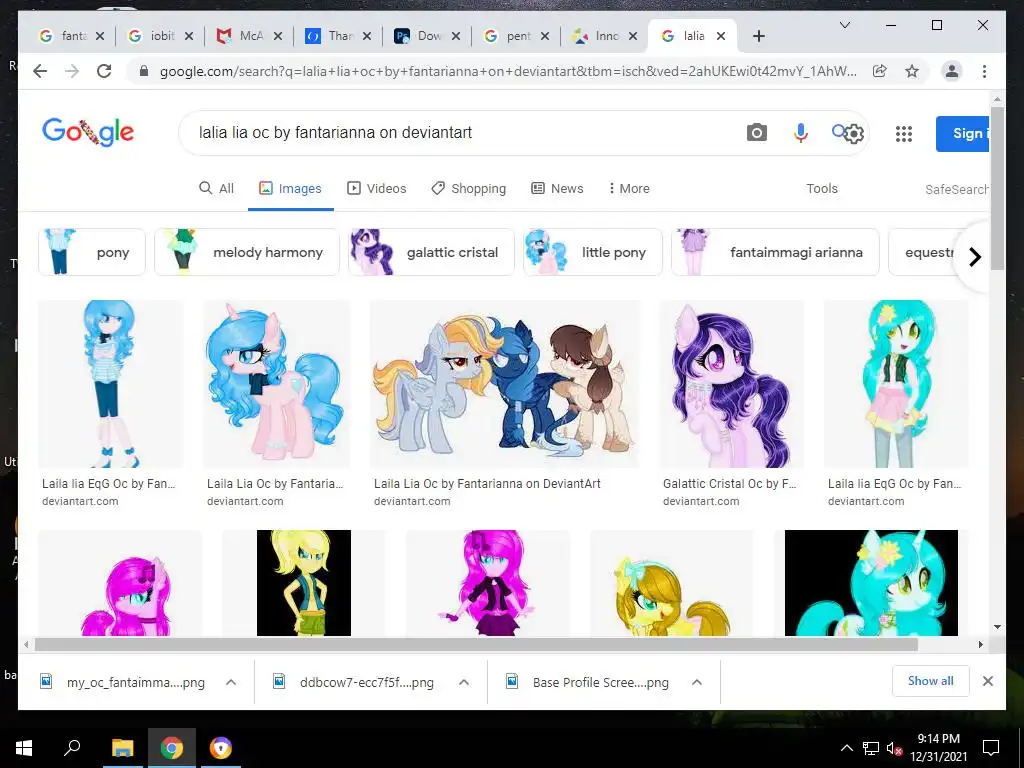The image size is (1024, 768).
Task: Open 'Laila Lia Oc by Fantarianna on DeviantArt' link
Action: 487,484
